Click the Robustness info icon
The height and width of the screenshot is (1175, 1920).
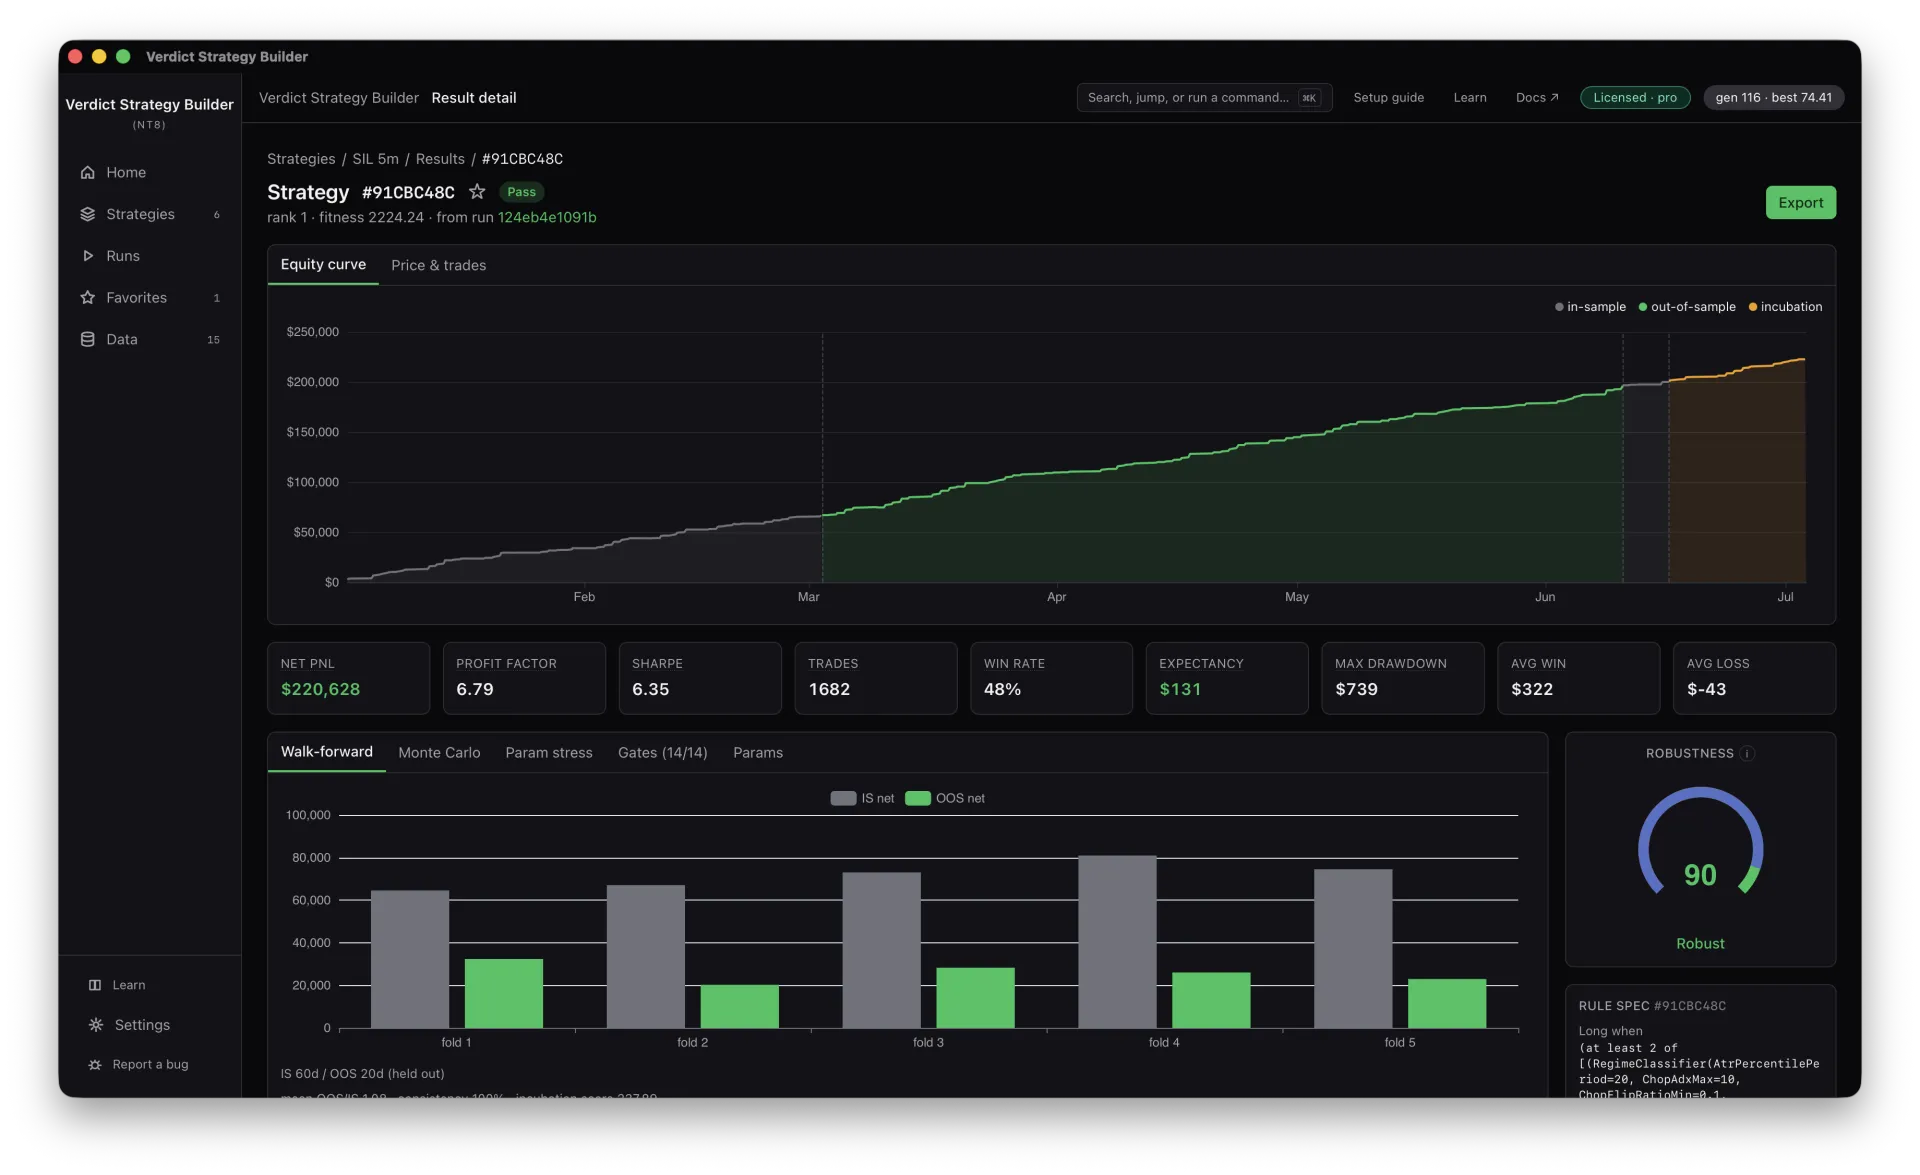1747,754
